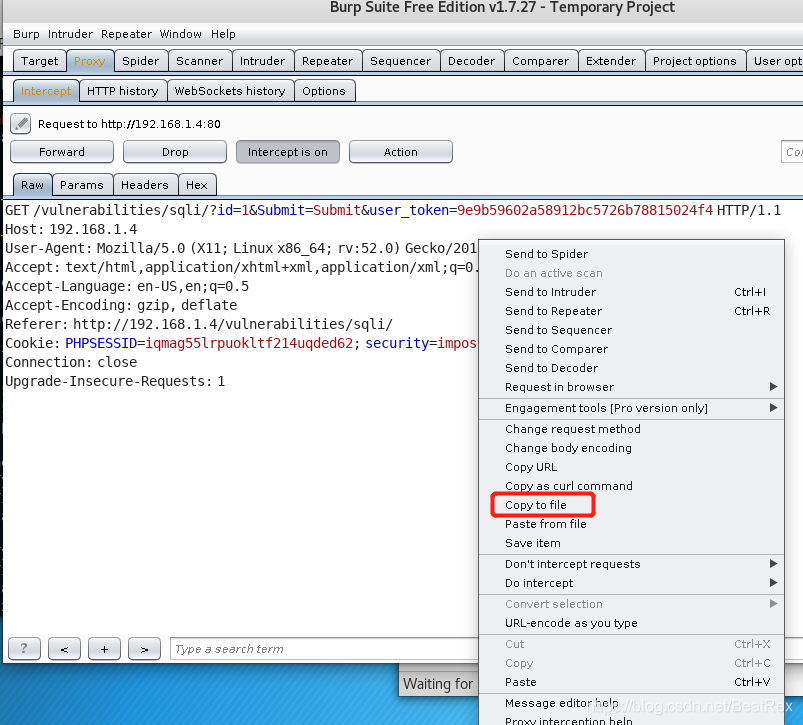
Task: Switch to the Scanner tab
Action: click(199, 61)
